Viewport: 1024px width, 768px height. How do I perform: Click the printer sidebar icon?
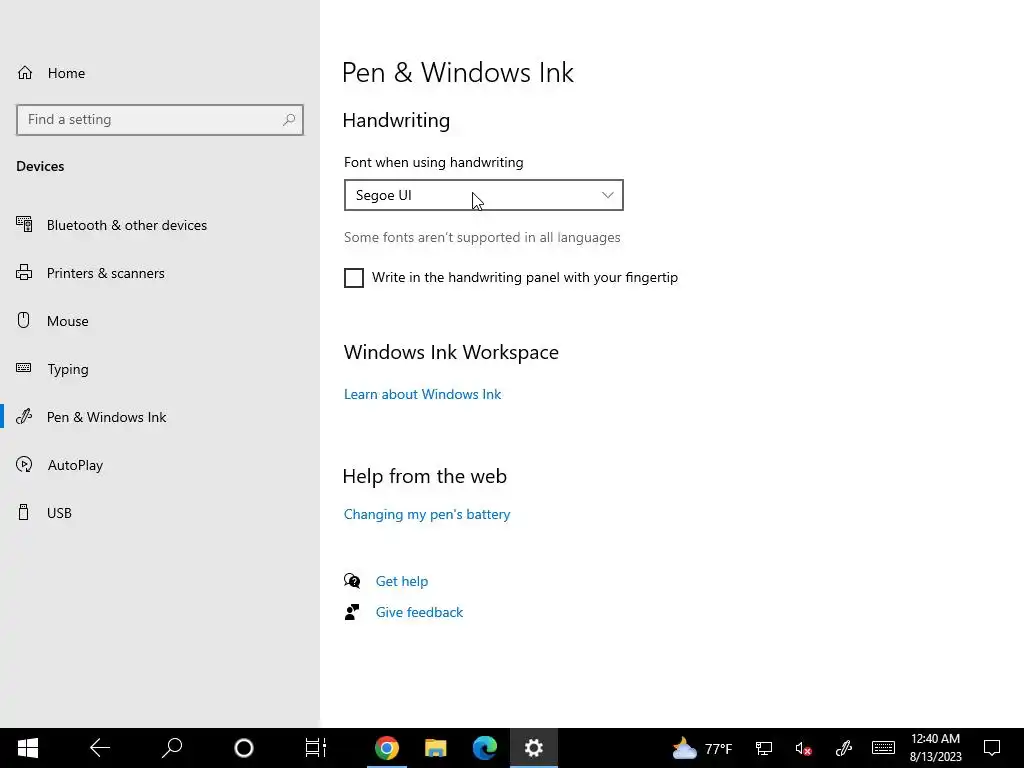click(24, 272)
